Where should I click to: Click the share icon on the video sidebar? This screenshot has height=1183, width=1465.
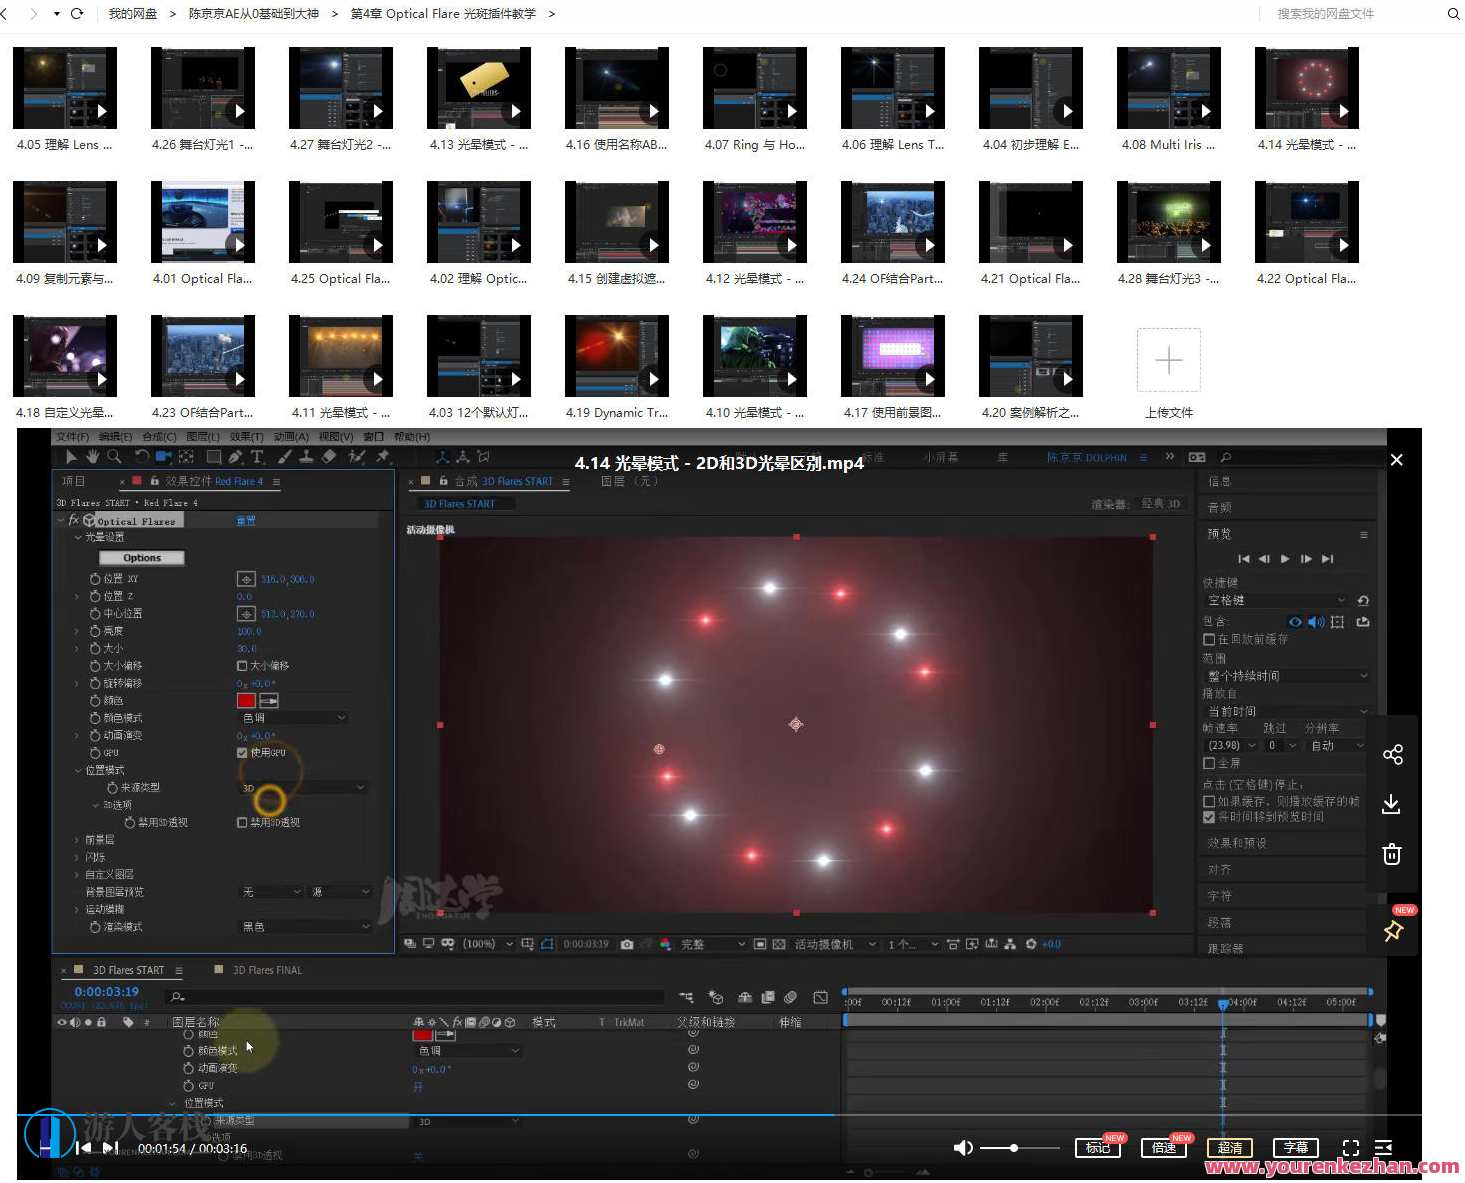pos(1392,754)
